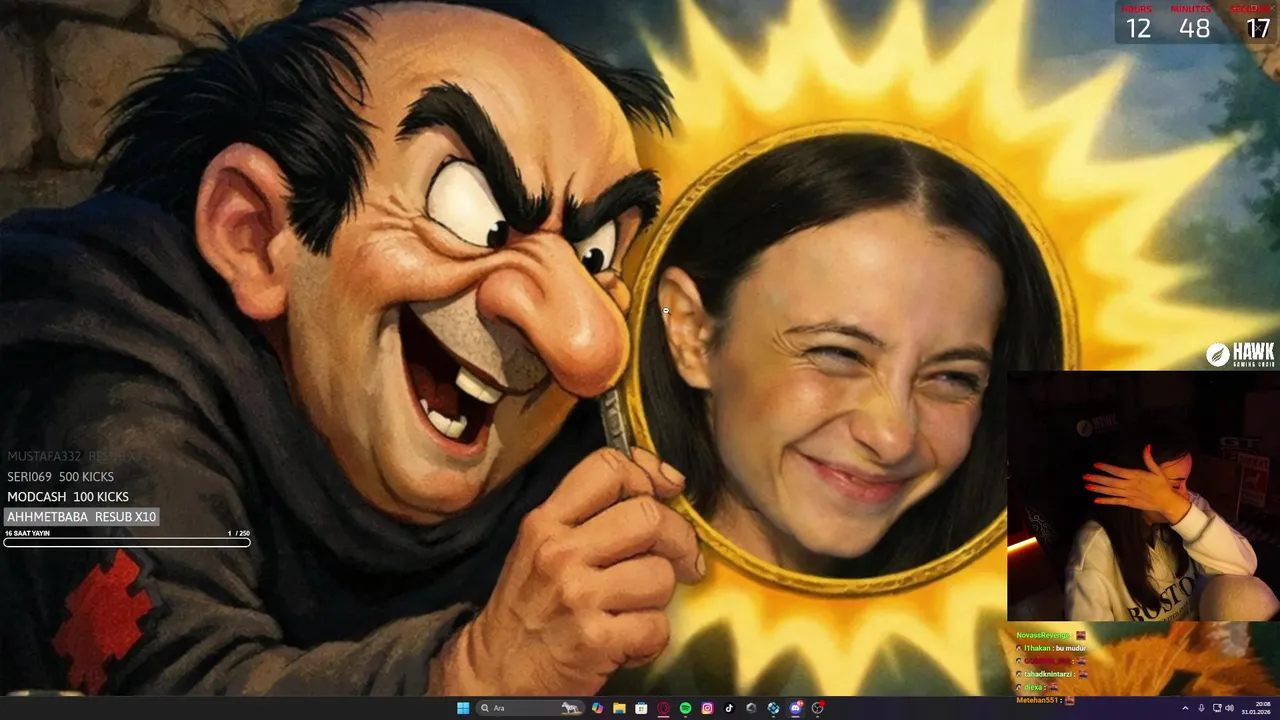Click 'SERI069 500 KICKS' alert
1280x720 pixels.
pos(61,477)
